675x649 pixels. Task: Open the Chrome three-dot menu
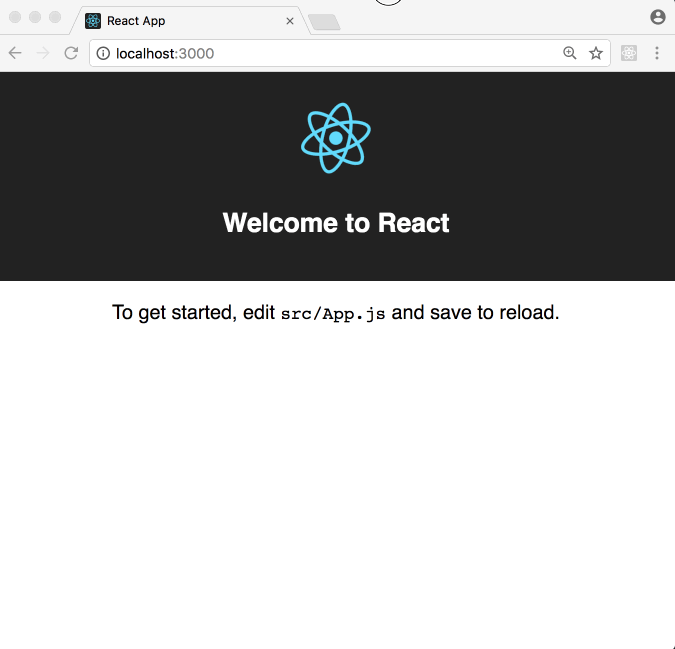point(657,53)
